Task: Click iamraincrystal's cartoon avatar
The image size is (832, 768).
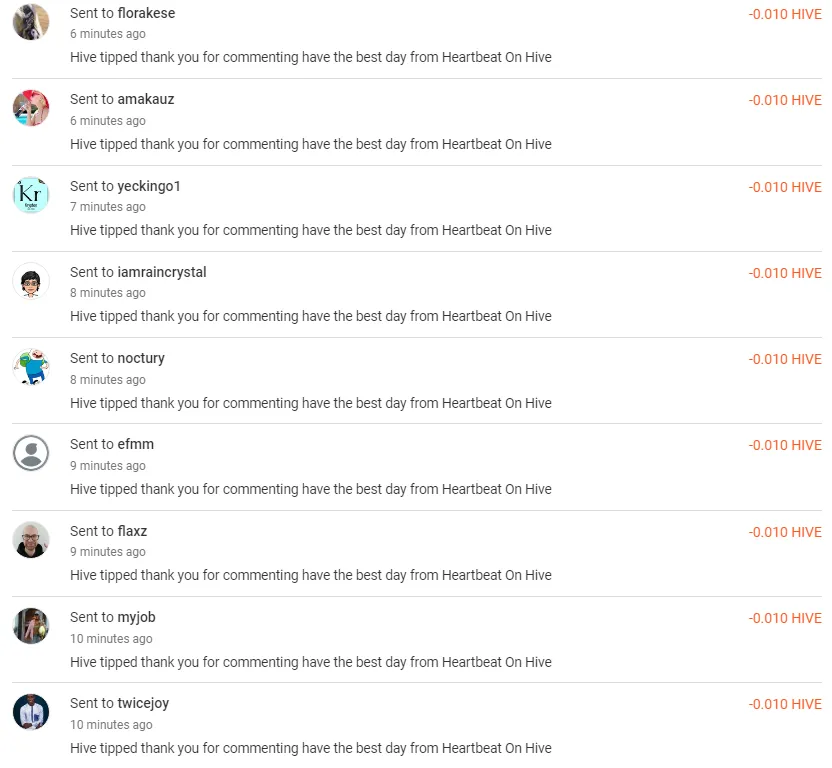Action: click(x=31, y=281)
